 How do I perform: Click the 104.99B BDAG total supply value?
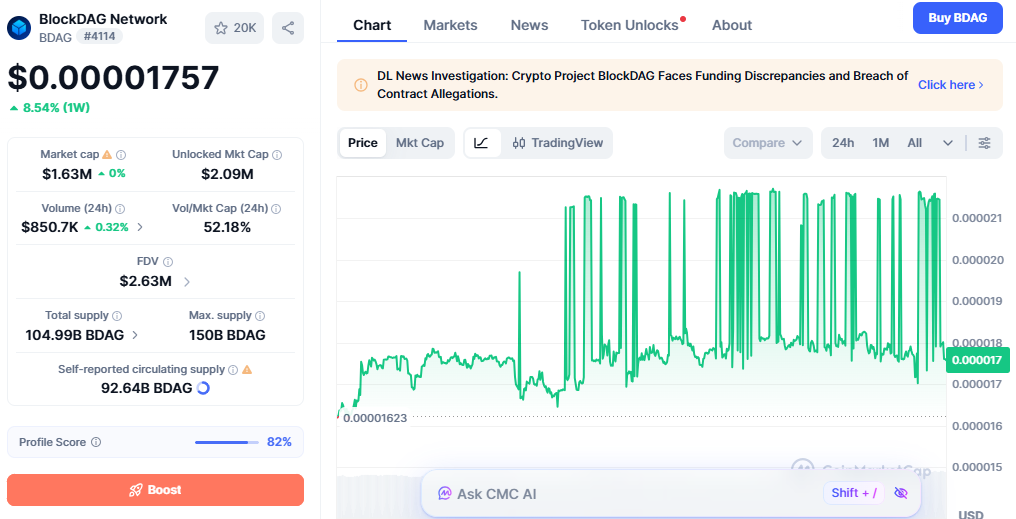click(x=75, y=335)
